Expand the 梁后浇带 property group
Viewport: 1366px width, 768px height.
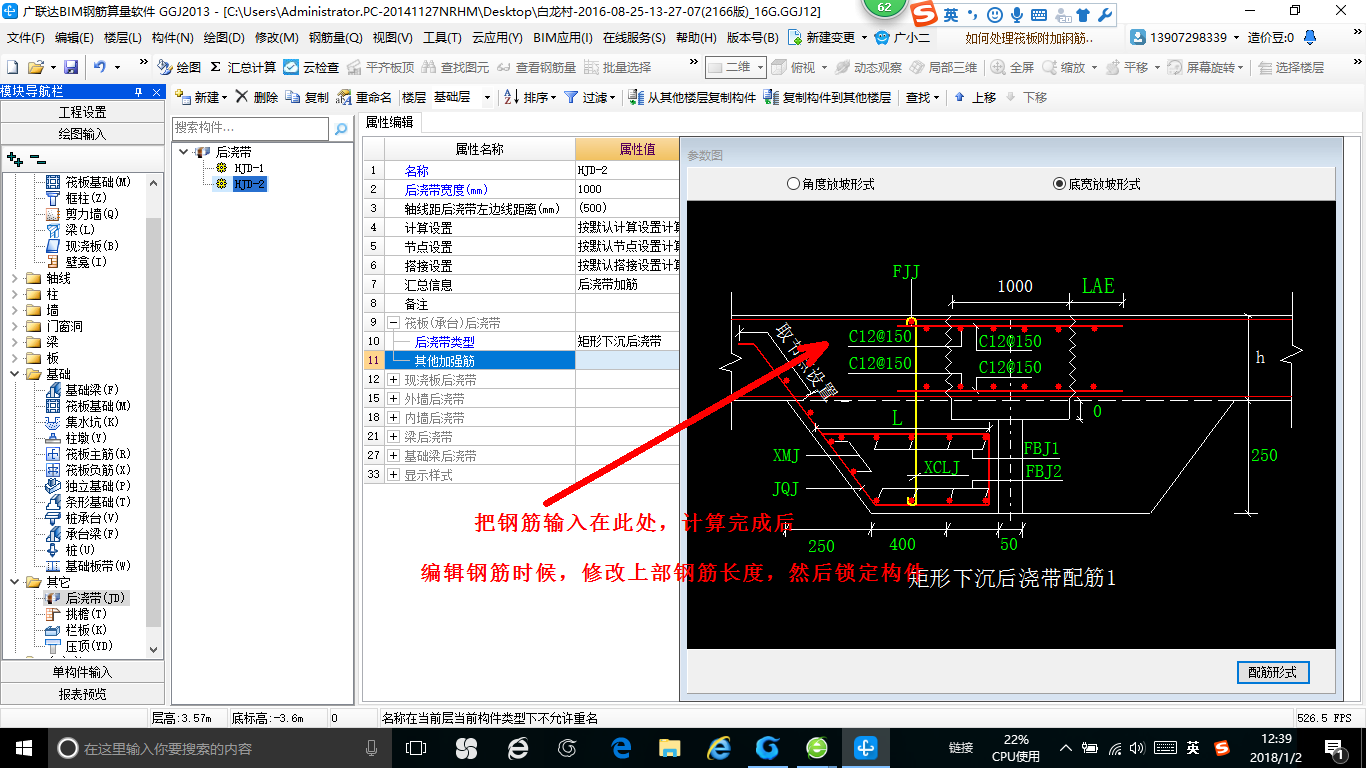[x=394, y=437]
